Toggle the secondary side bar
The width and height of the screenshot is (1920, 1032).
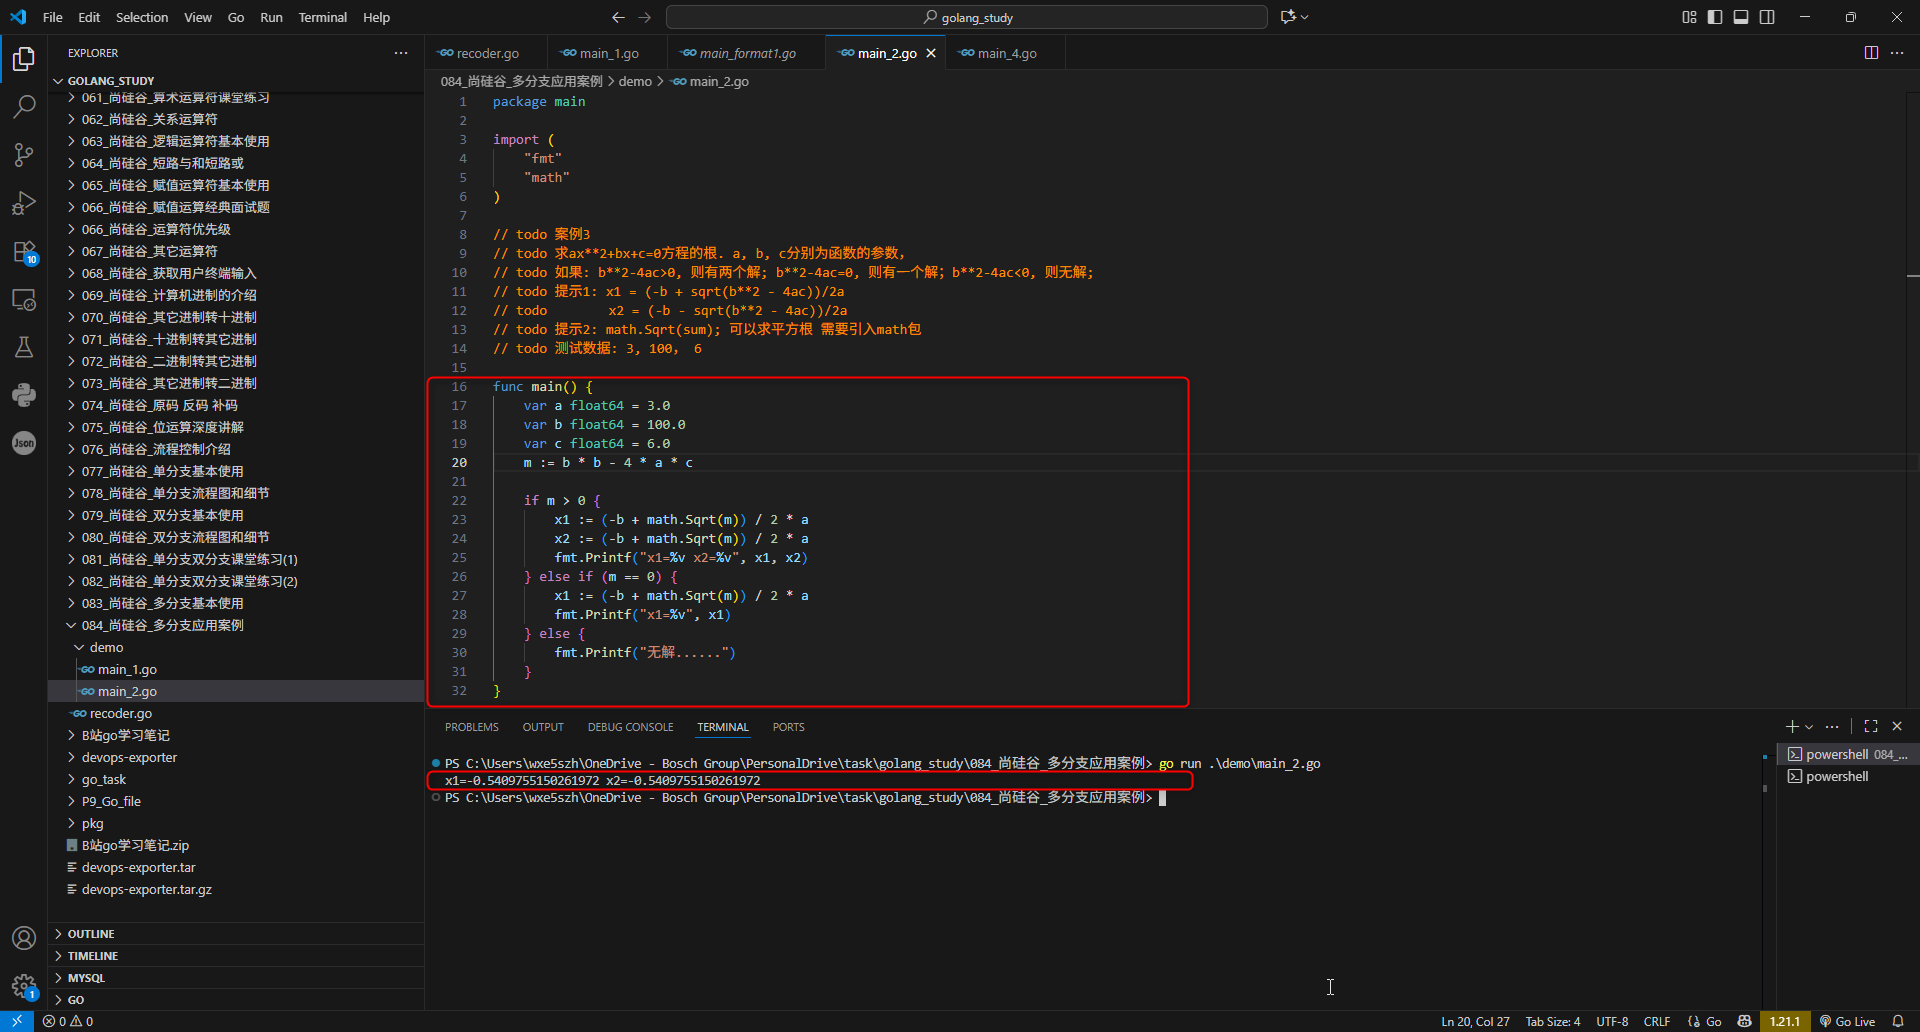[x=1767, y=17]
